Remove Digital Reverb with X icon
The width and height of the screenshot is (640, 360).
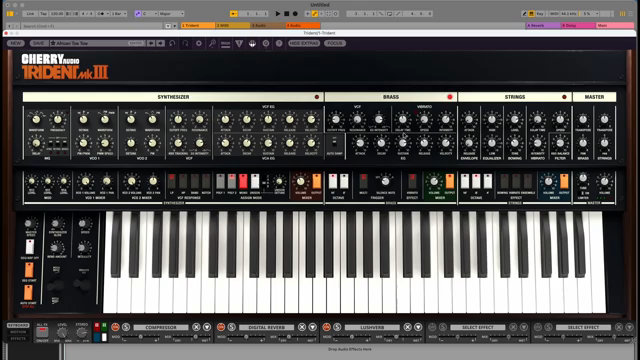tap(302, 327)
